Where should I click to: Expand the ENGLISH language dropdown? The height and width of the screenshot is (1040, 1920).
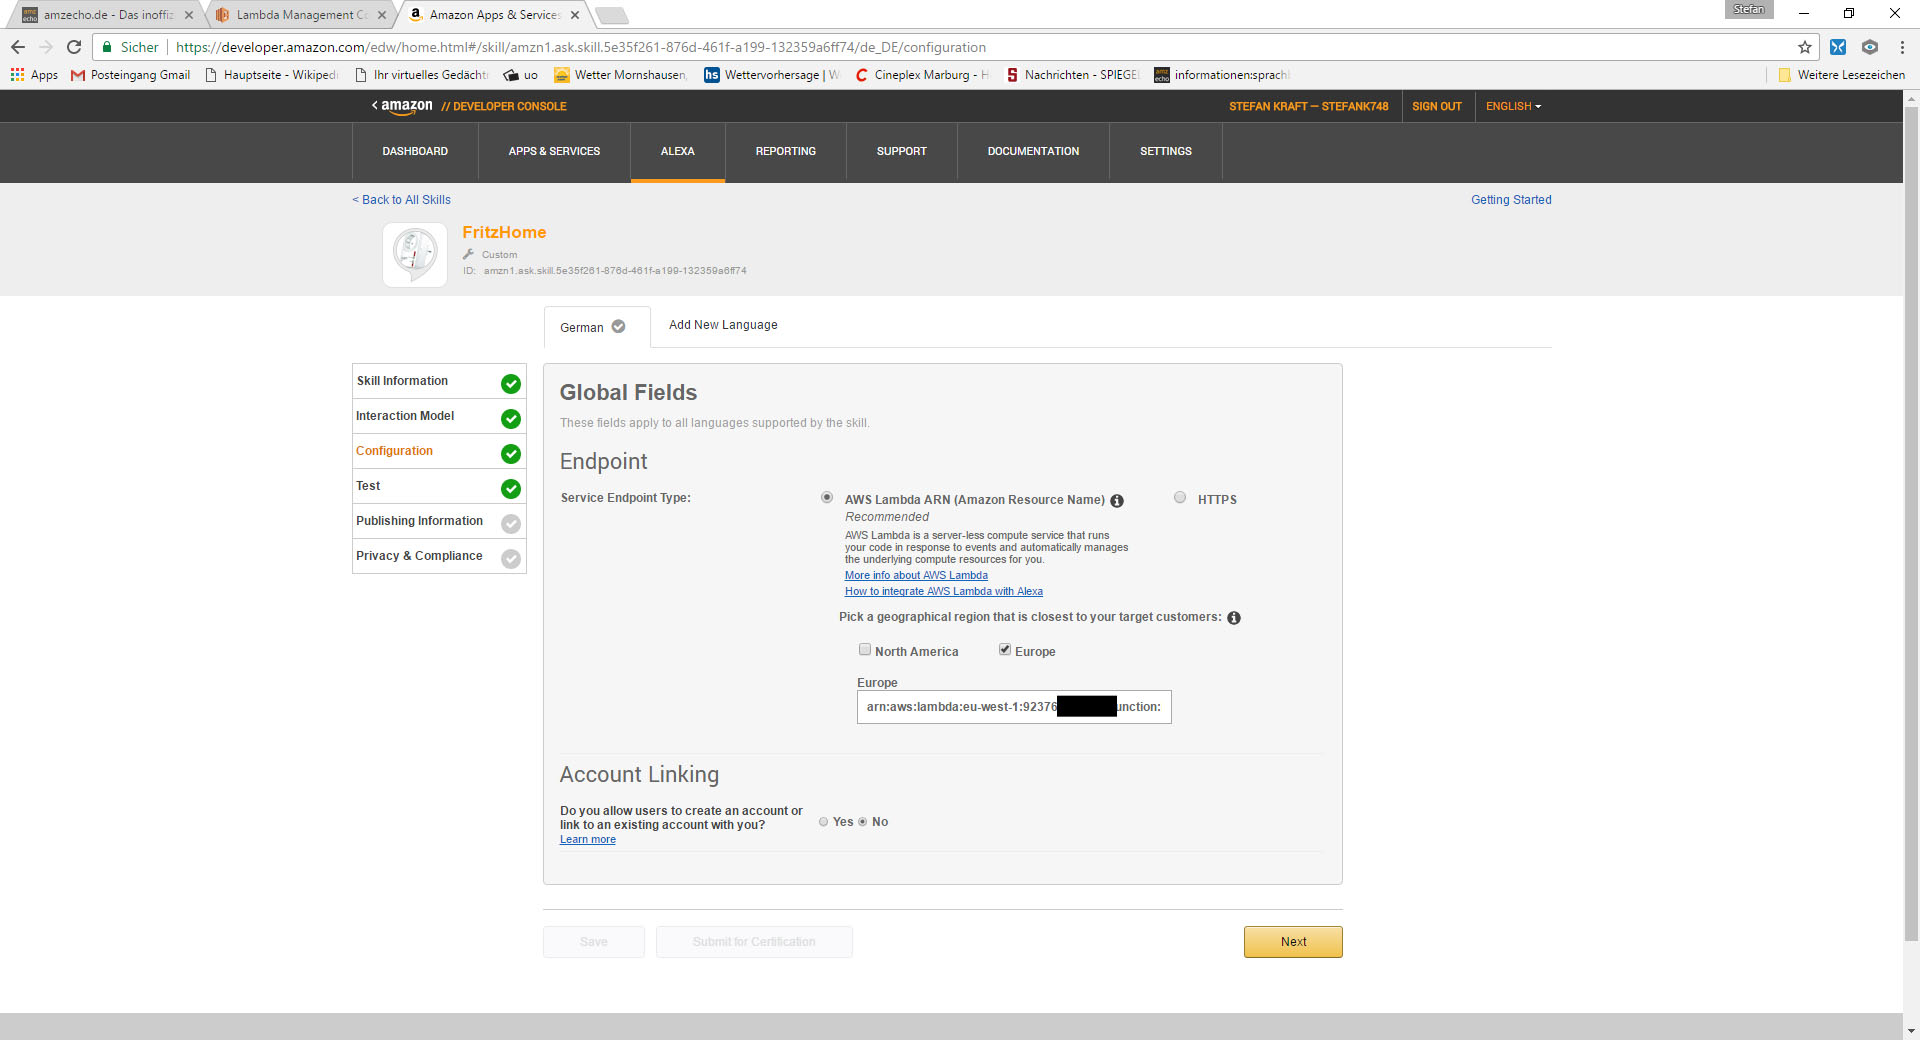point(1513,107)
